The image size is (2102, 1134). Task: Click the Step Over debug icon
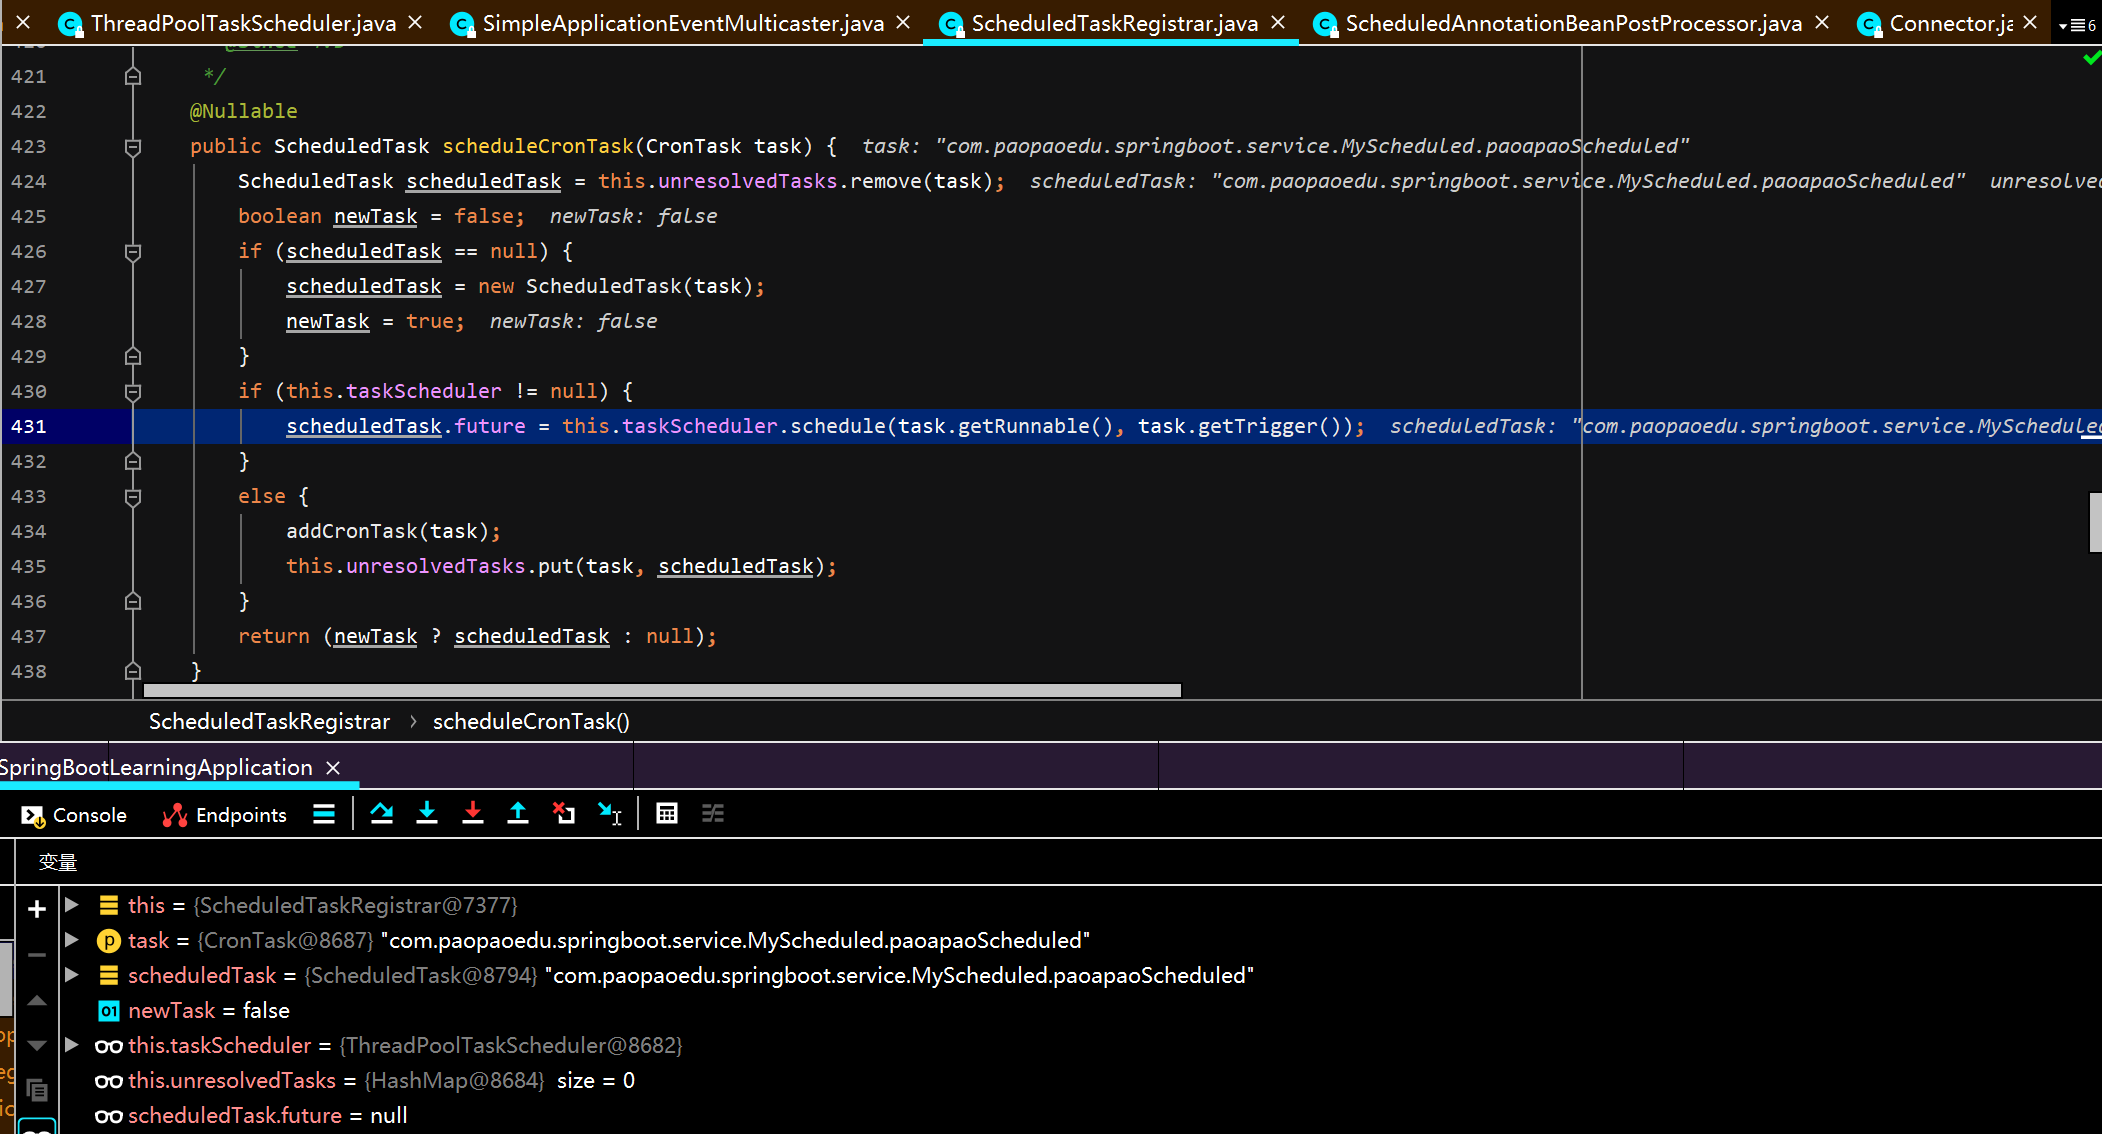381,814
